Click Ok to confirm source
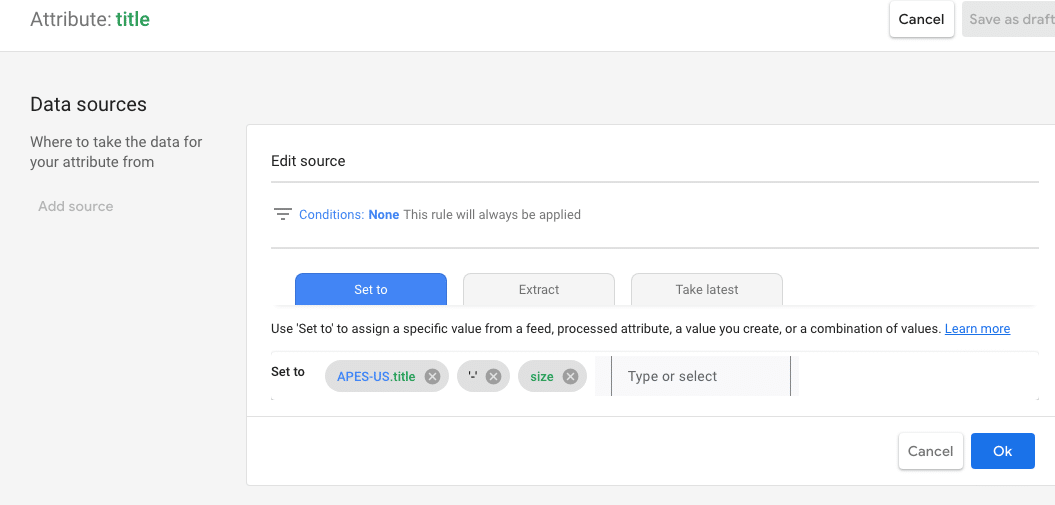Screen dimensions: 1055x505 pos(1003,451)
